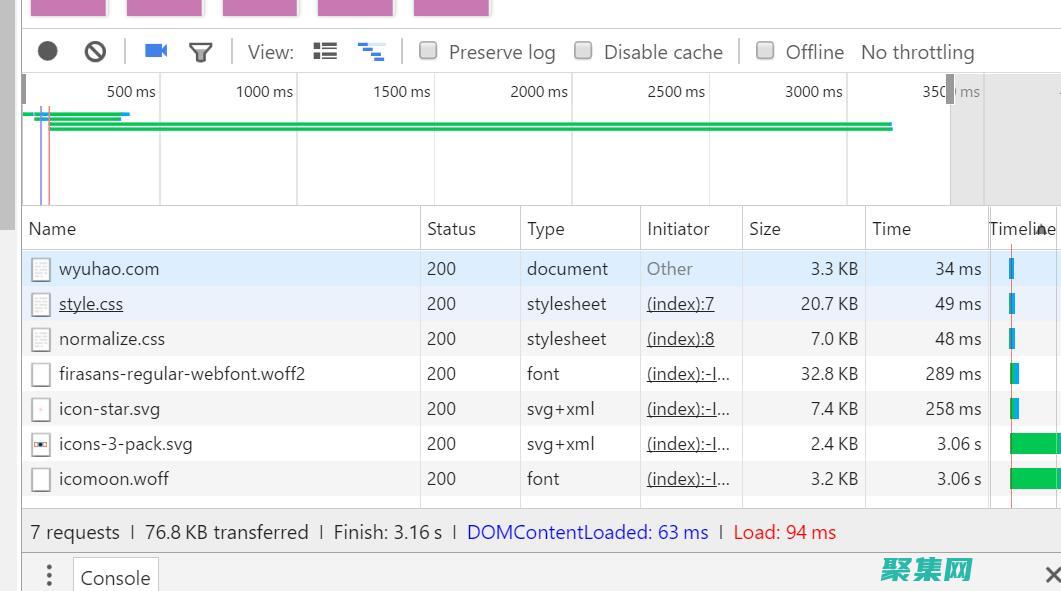This screenshot has width=1061, height=591.
Task: Close the console drawer
Action: (1051, 574)
